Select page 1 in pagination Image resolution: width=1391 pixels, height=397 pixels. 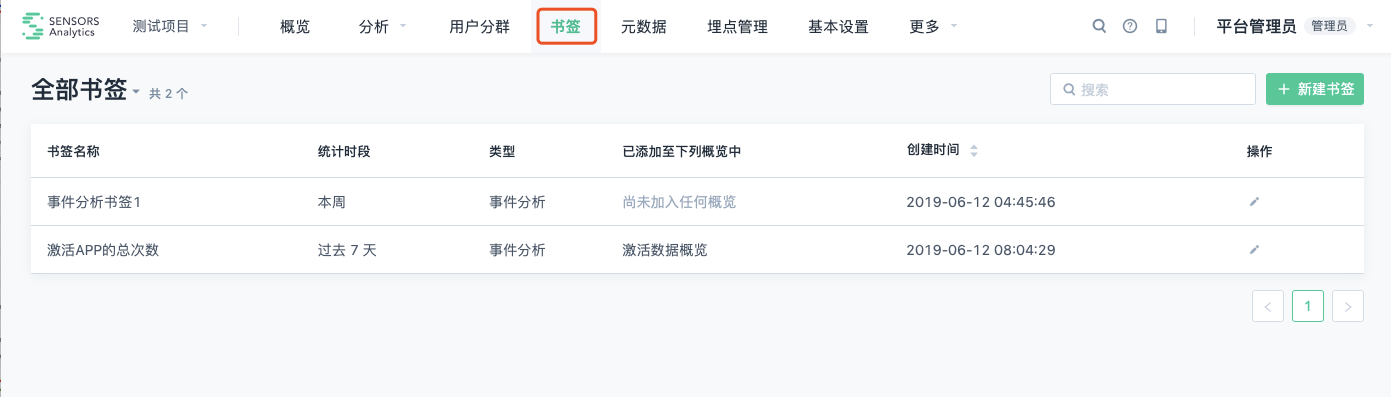click(1308, 307)
